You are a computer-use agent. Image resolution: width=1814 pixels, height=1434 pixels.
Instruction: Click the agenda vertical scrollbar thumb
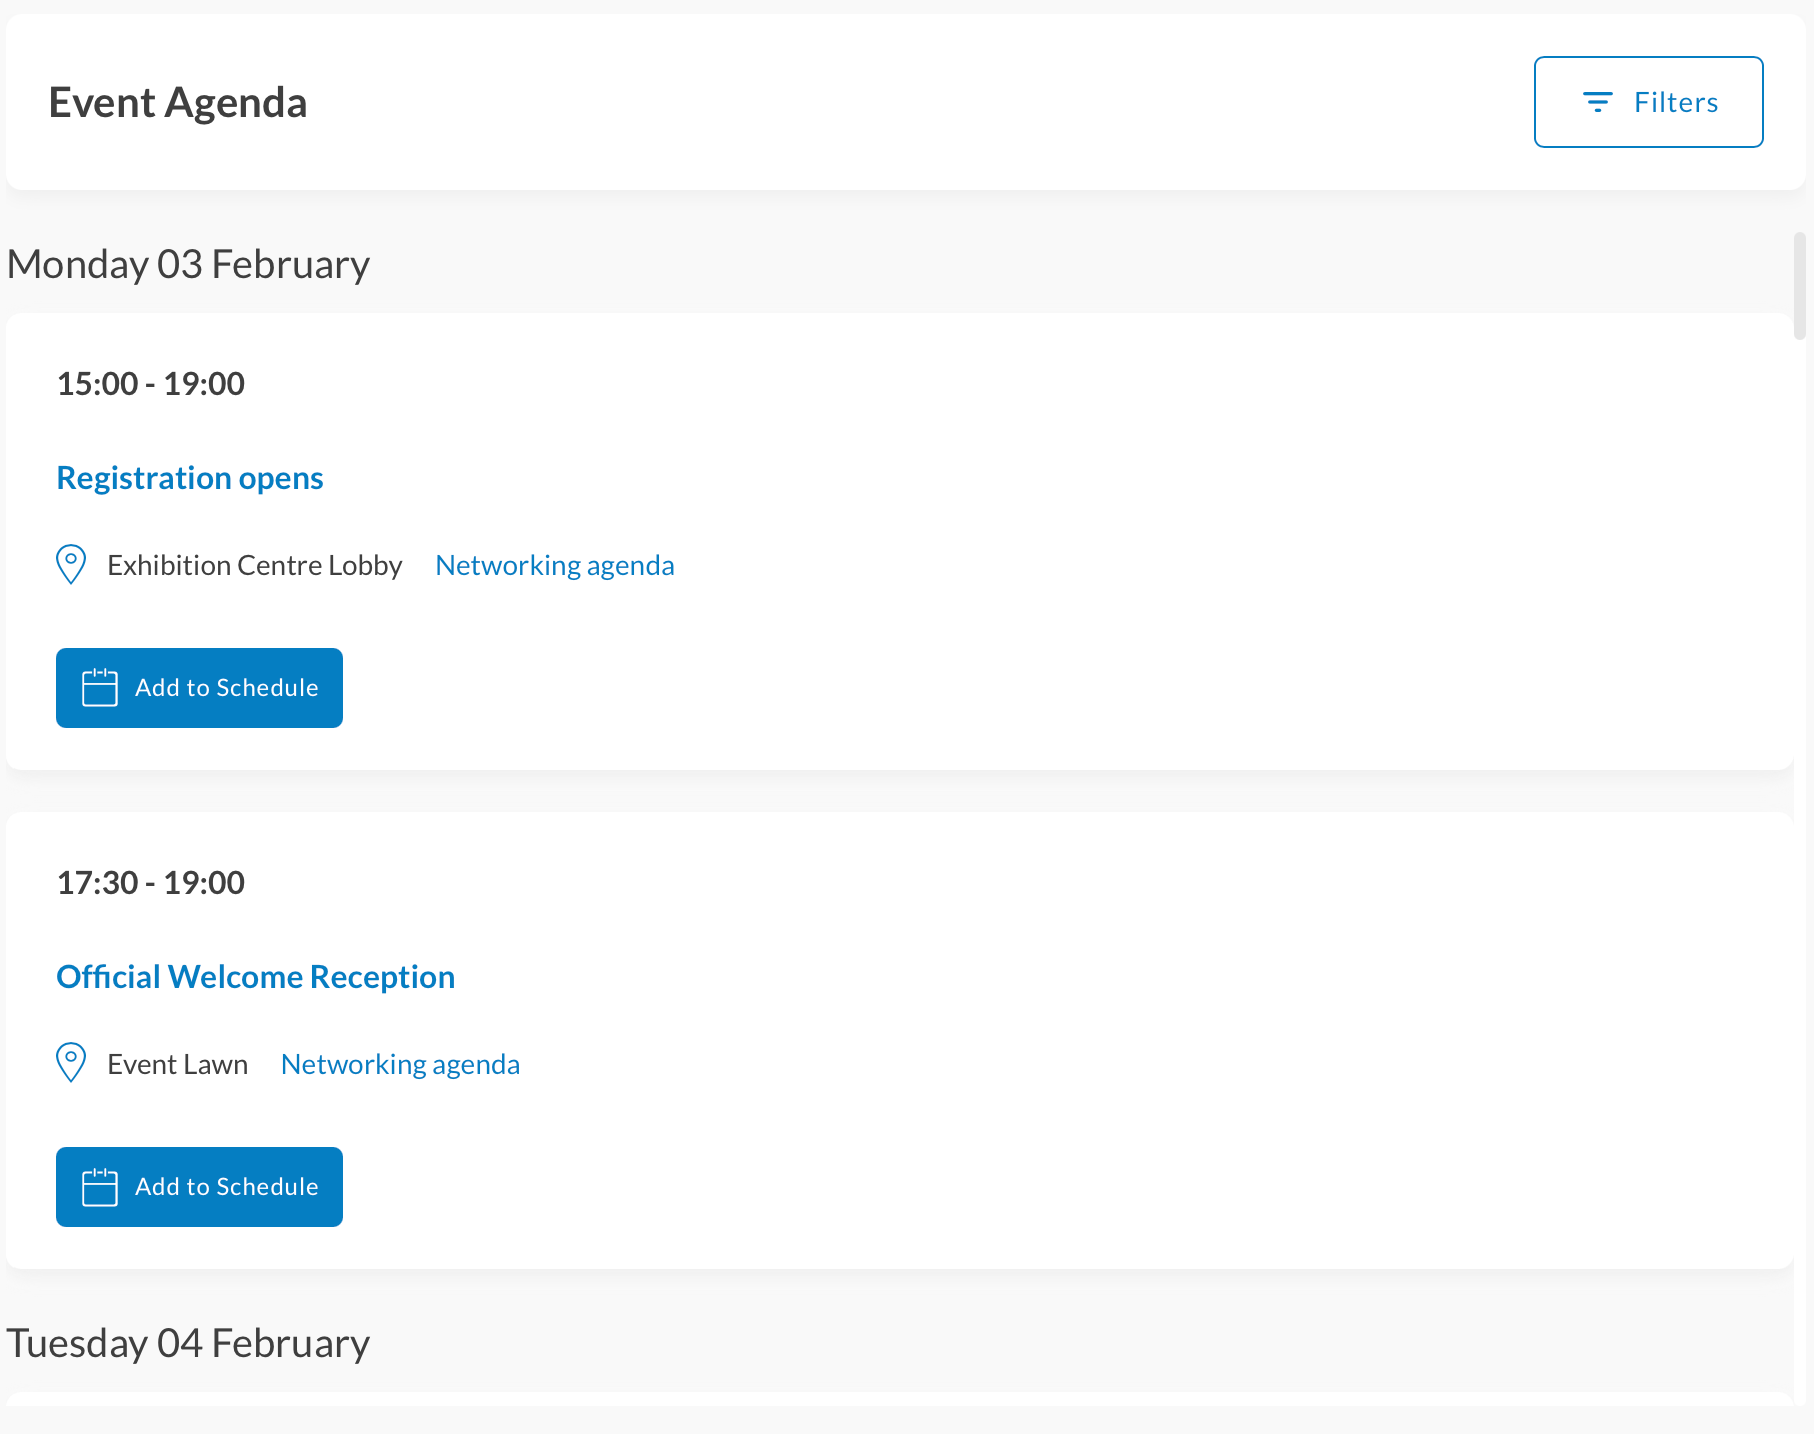[x=1800, y=286]
